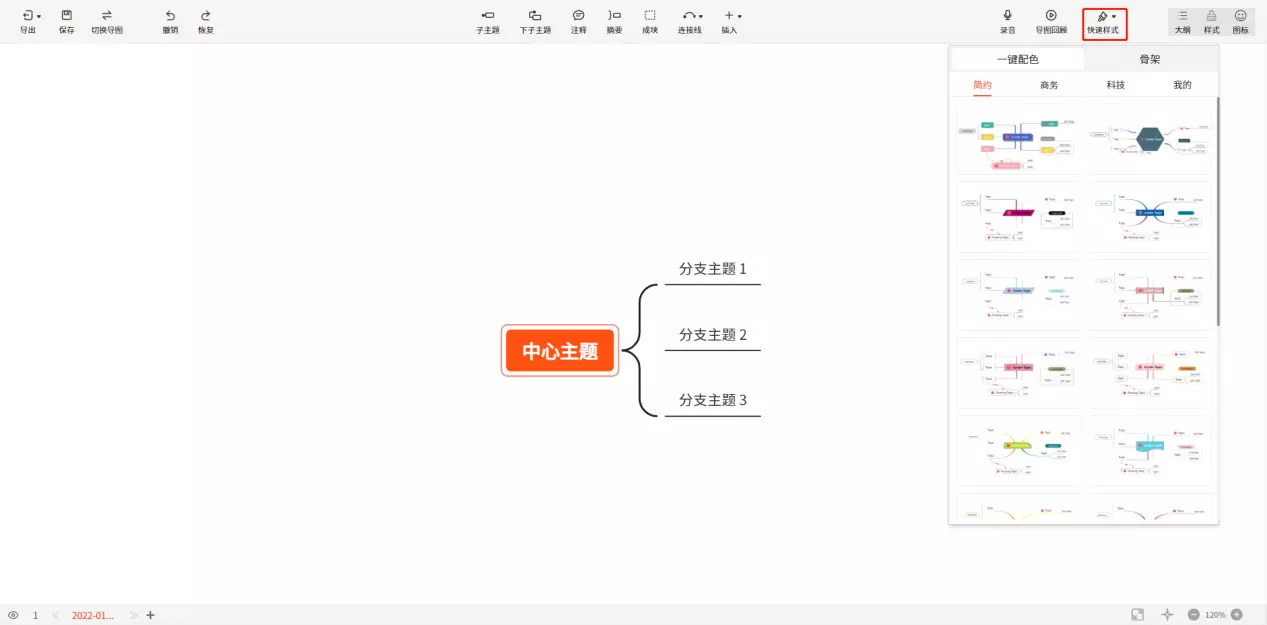Click the 注释 (annotation) bubble icon
The height and width of the screenshot is (625, 1267).
pos(578,16)
